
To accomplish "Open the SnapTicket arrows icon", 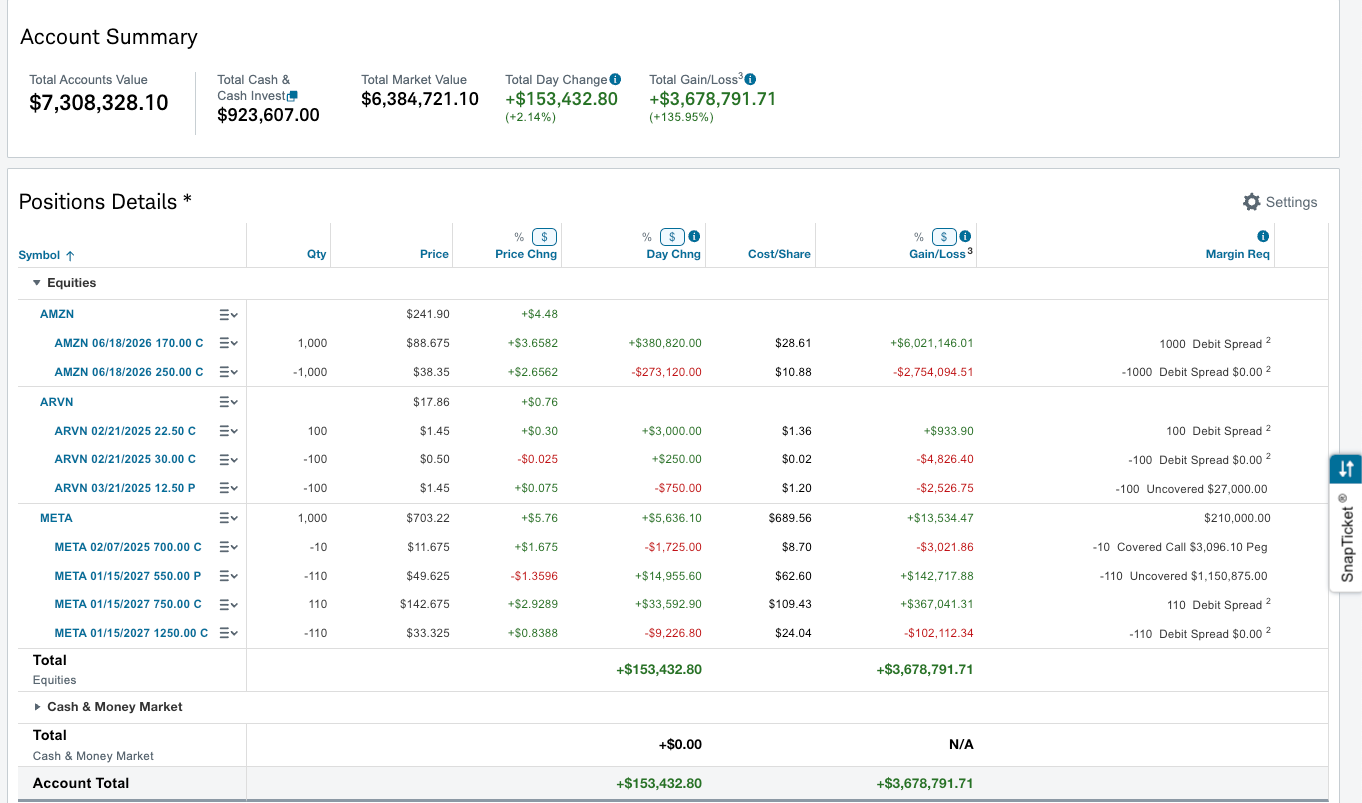I will 1346,468.
